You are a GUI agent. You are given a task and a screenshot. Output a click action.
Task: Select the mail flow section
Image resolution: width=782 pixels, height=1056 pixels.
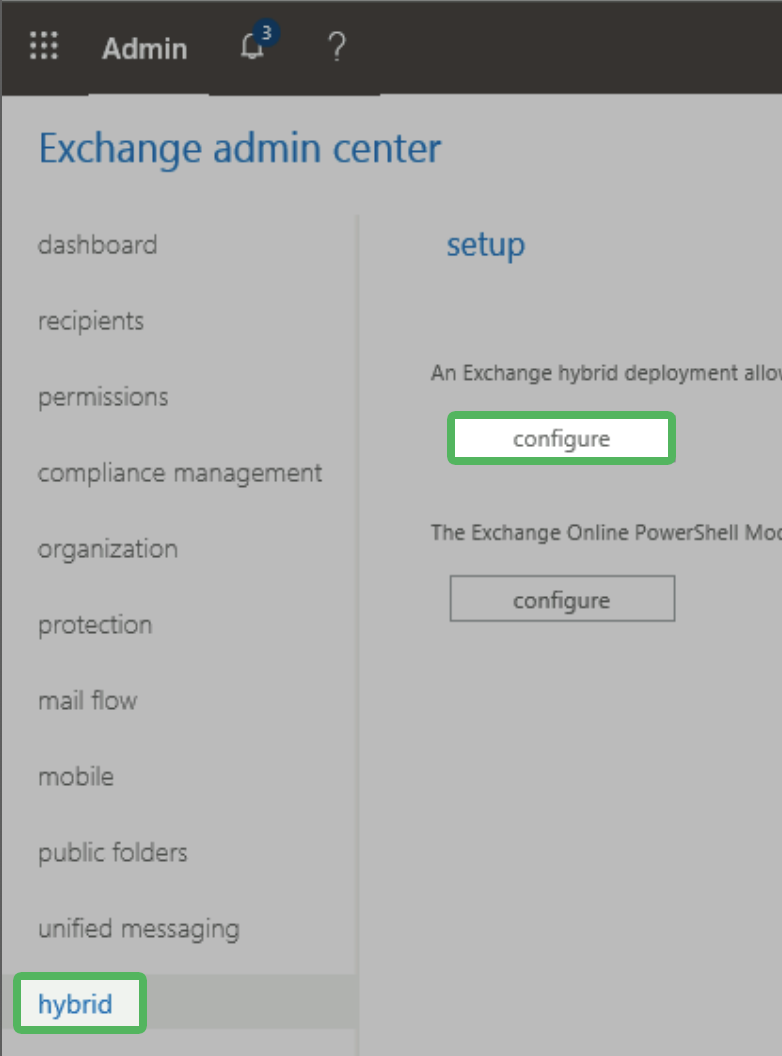[88, 700]
